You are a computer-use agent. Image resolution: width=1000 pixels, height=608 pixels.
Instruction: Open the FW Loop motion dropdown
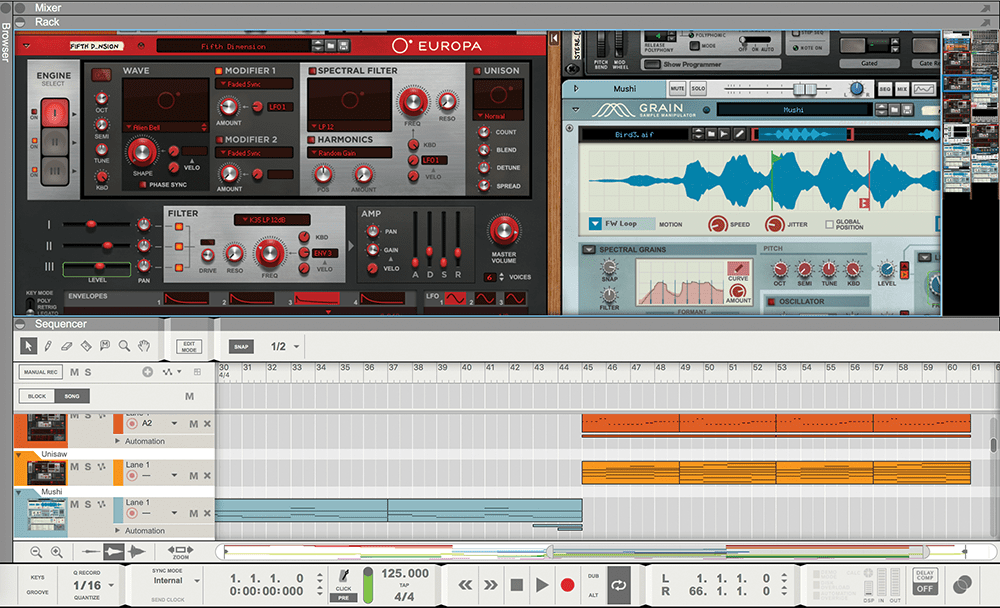click(x=597, y=224)
